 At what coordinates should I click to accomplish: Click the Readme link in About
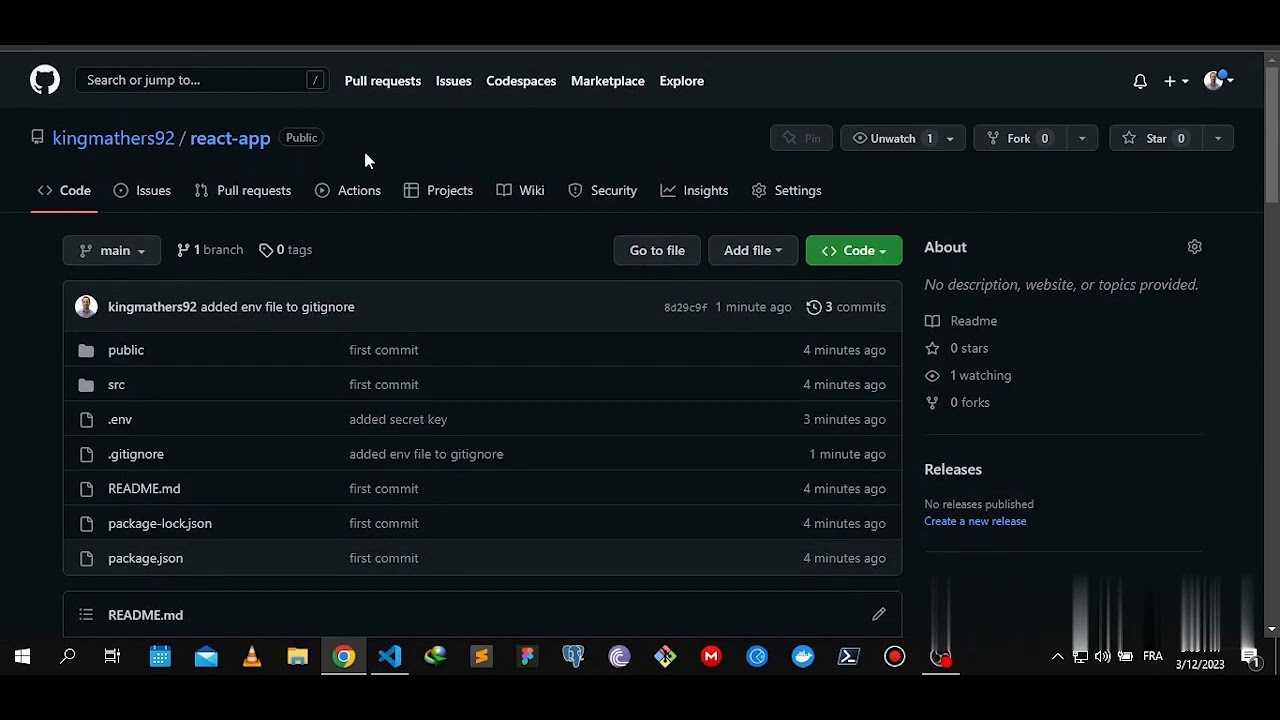point(961,321)
